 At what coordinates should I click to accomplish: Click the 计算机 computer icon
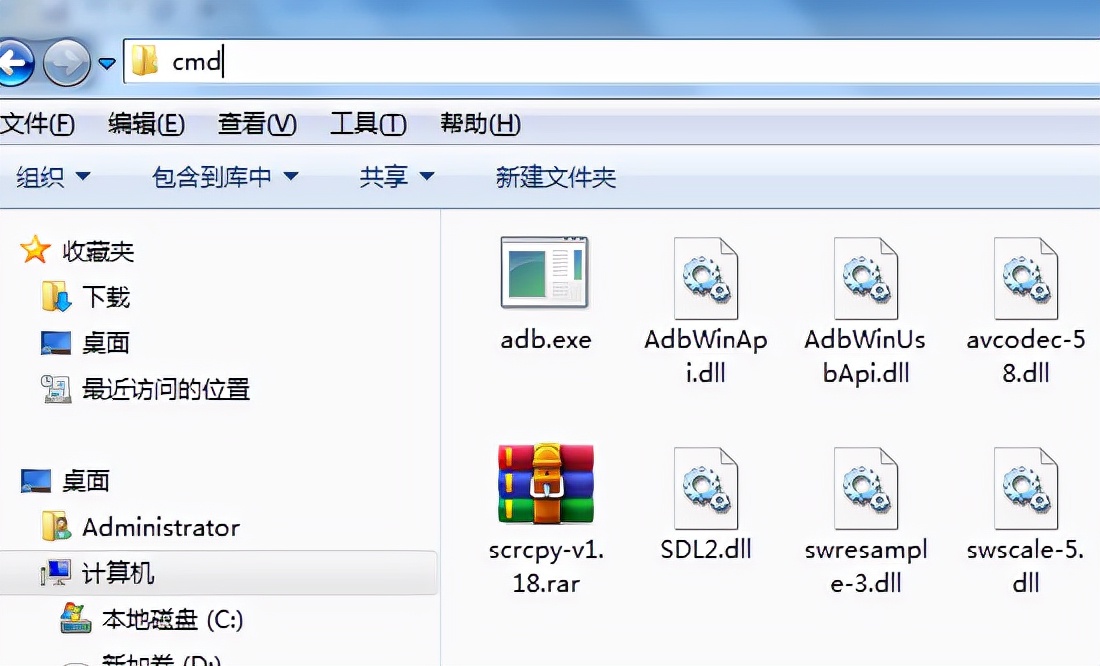pyautogui.click(x=56, y=573)
